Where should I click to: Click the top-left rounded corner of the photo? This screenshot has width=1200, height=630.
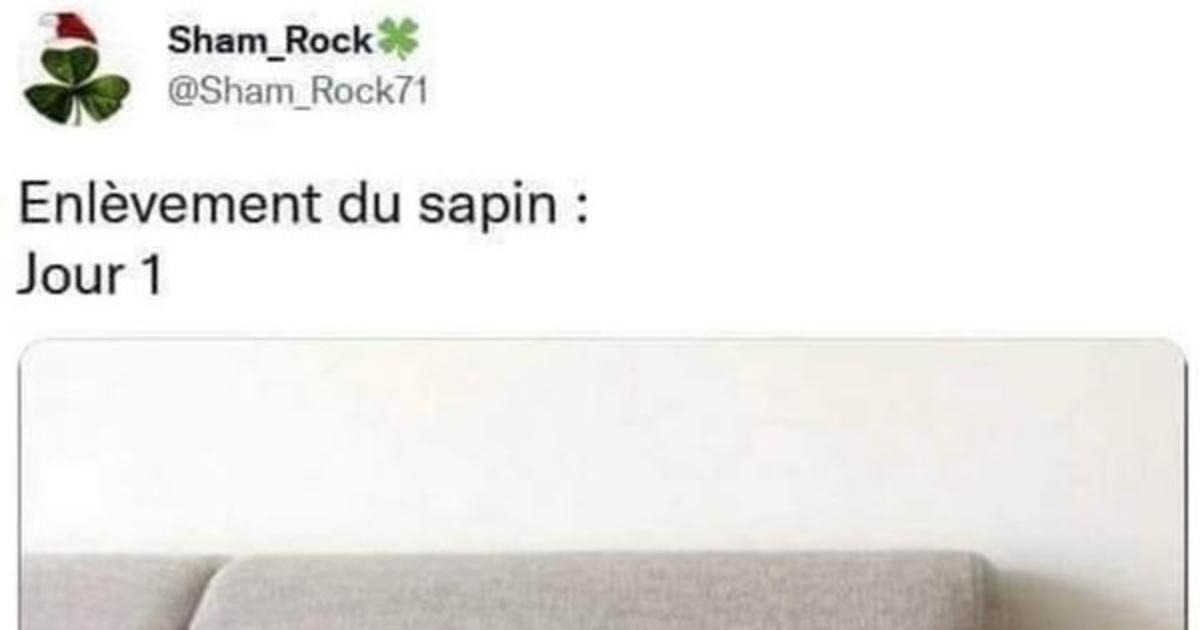[28, 350]
